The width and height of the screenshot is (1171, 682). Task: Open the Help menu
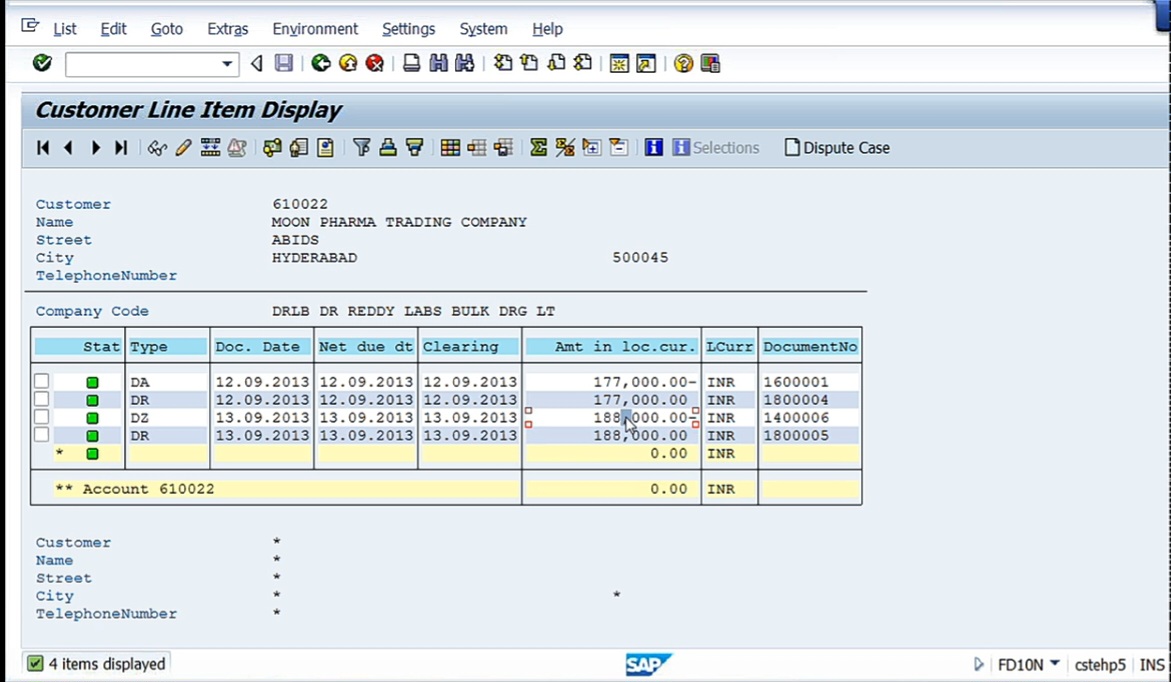click(547, 29)
